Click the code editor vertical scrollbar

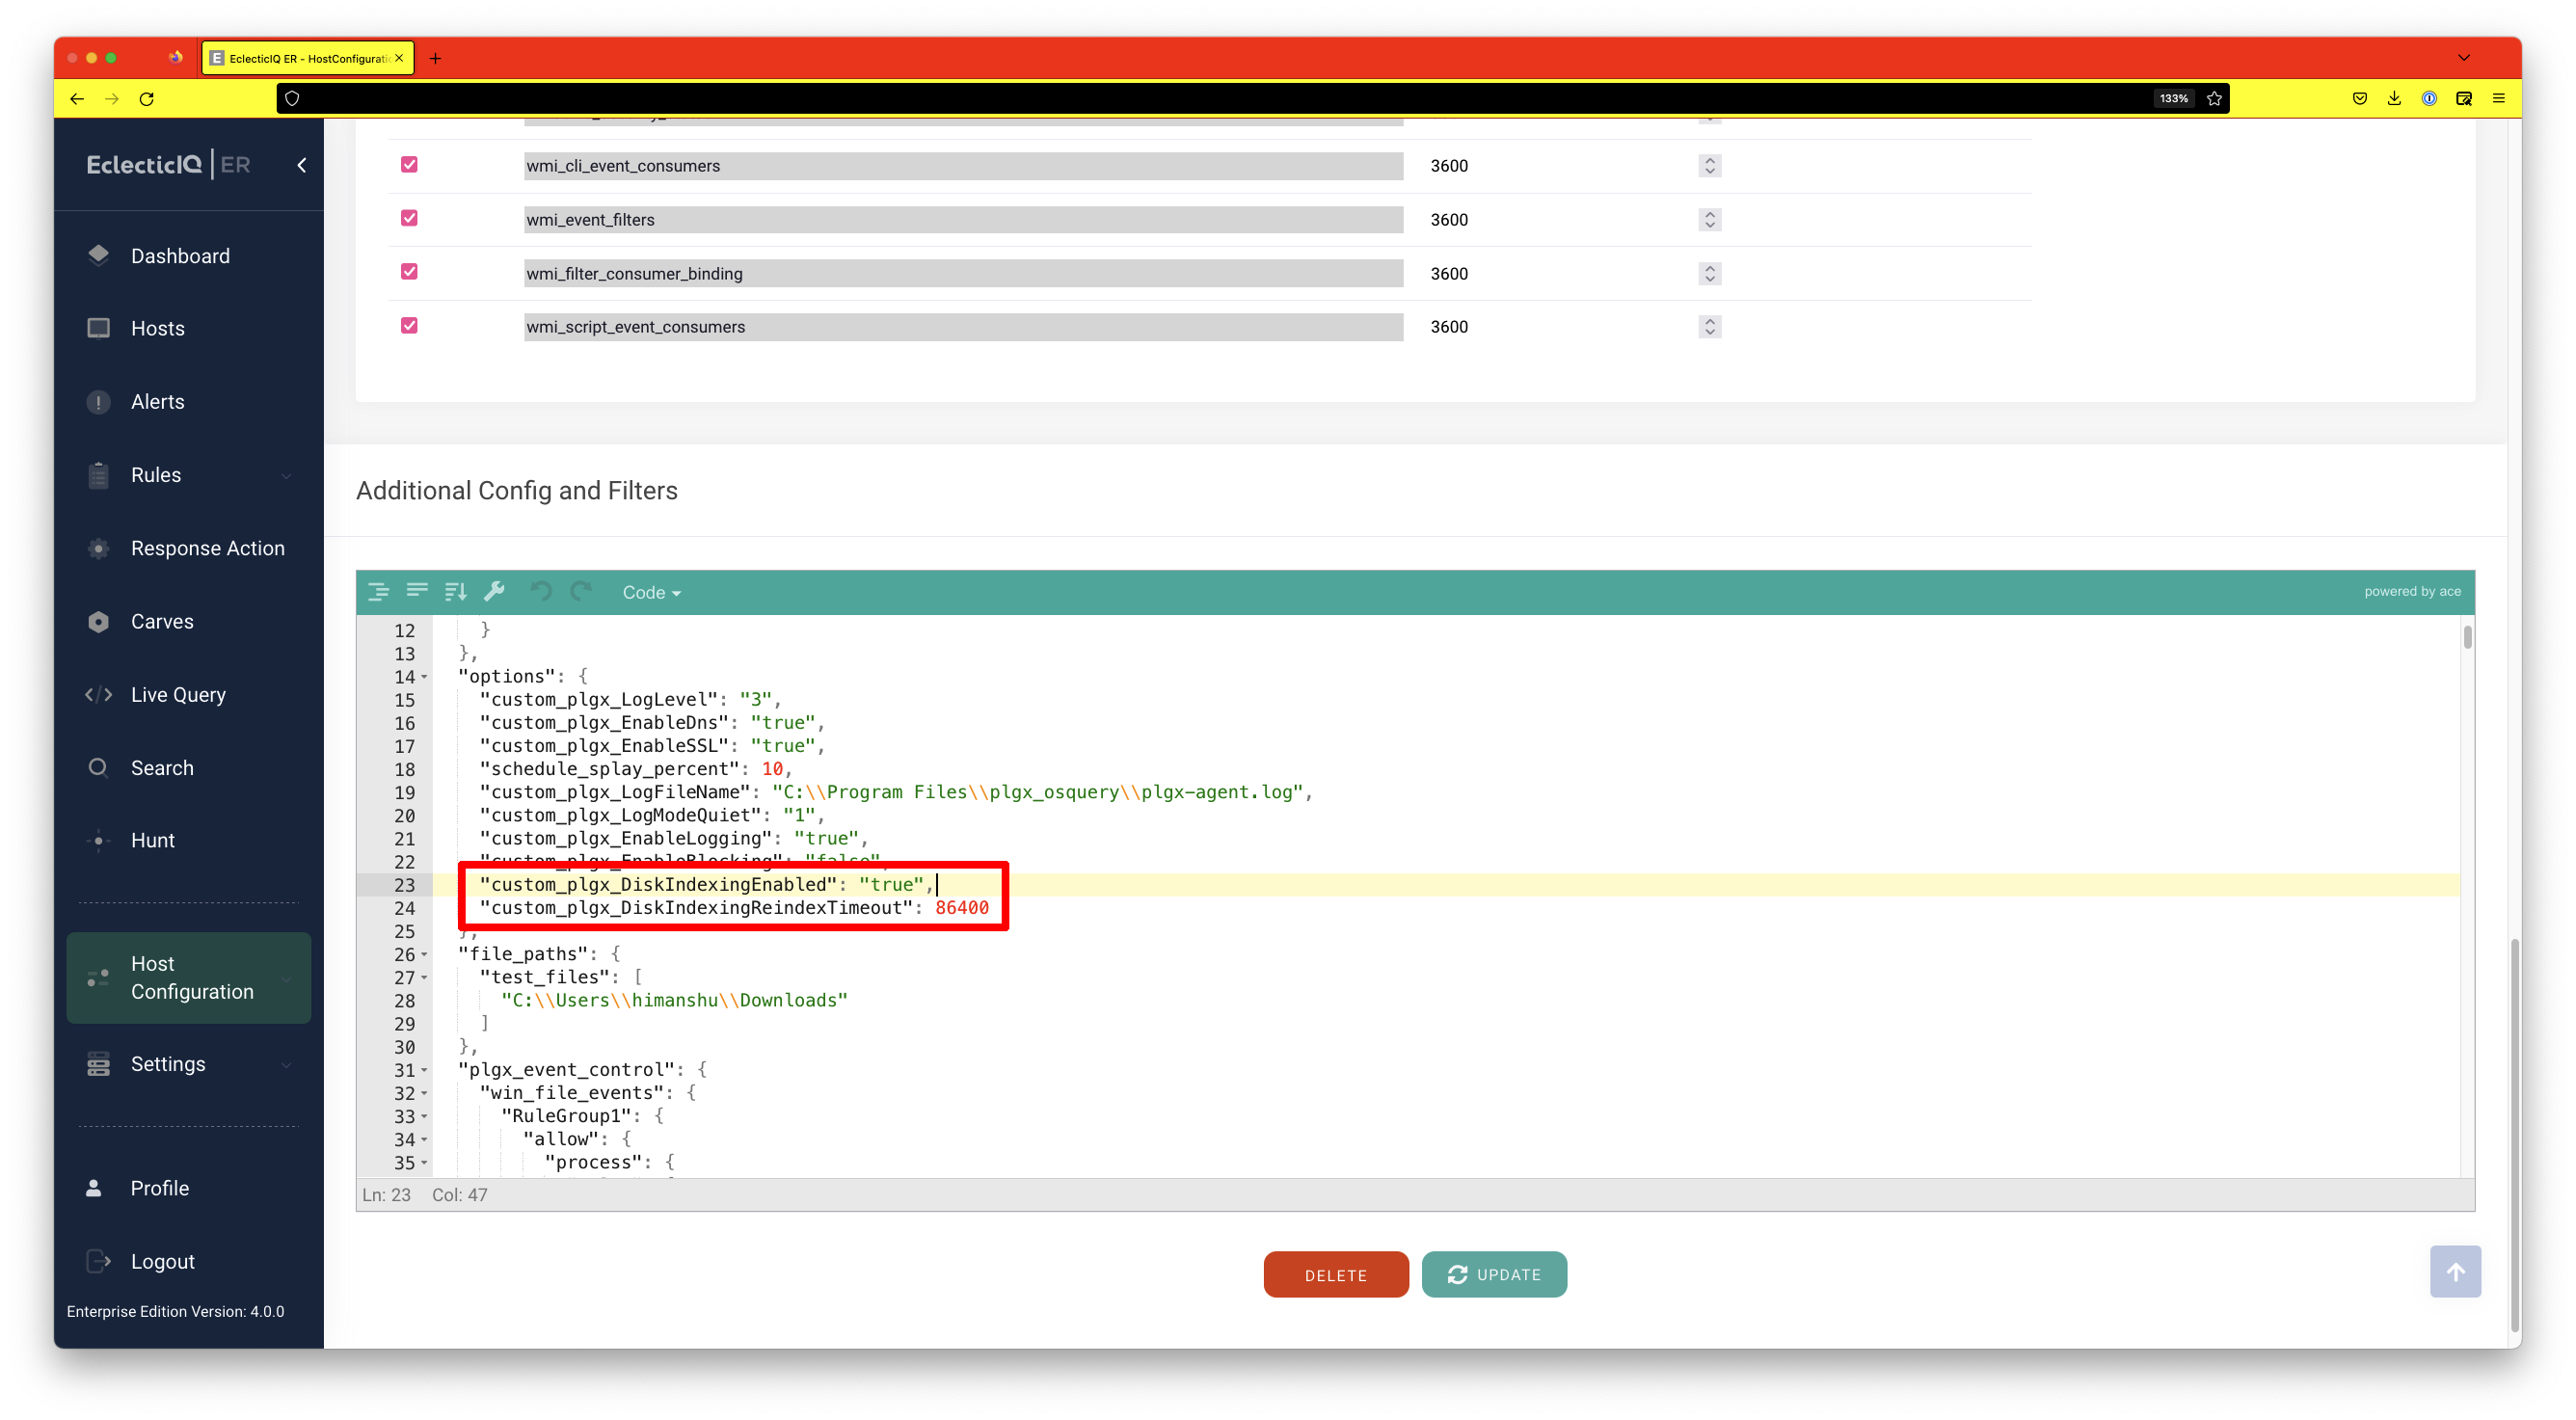[2467, 637]
